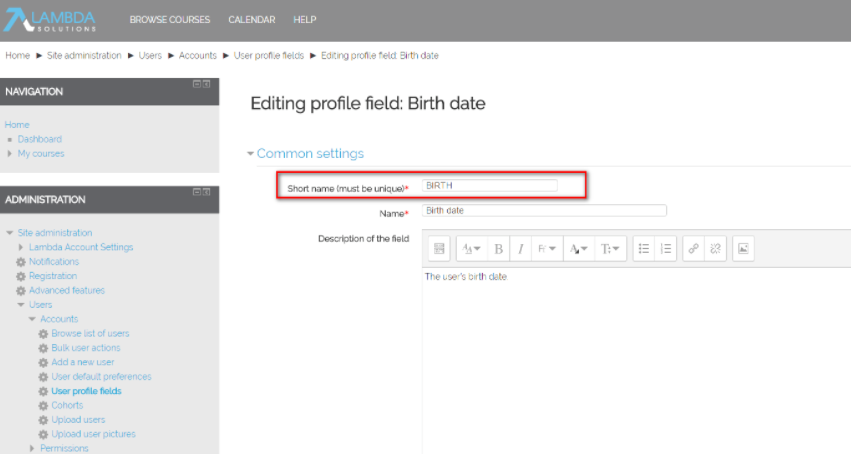Toggle the editor toolbar expand icon
The width and height of the screenshot is (851, 454).
438,249
